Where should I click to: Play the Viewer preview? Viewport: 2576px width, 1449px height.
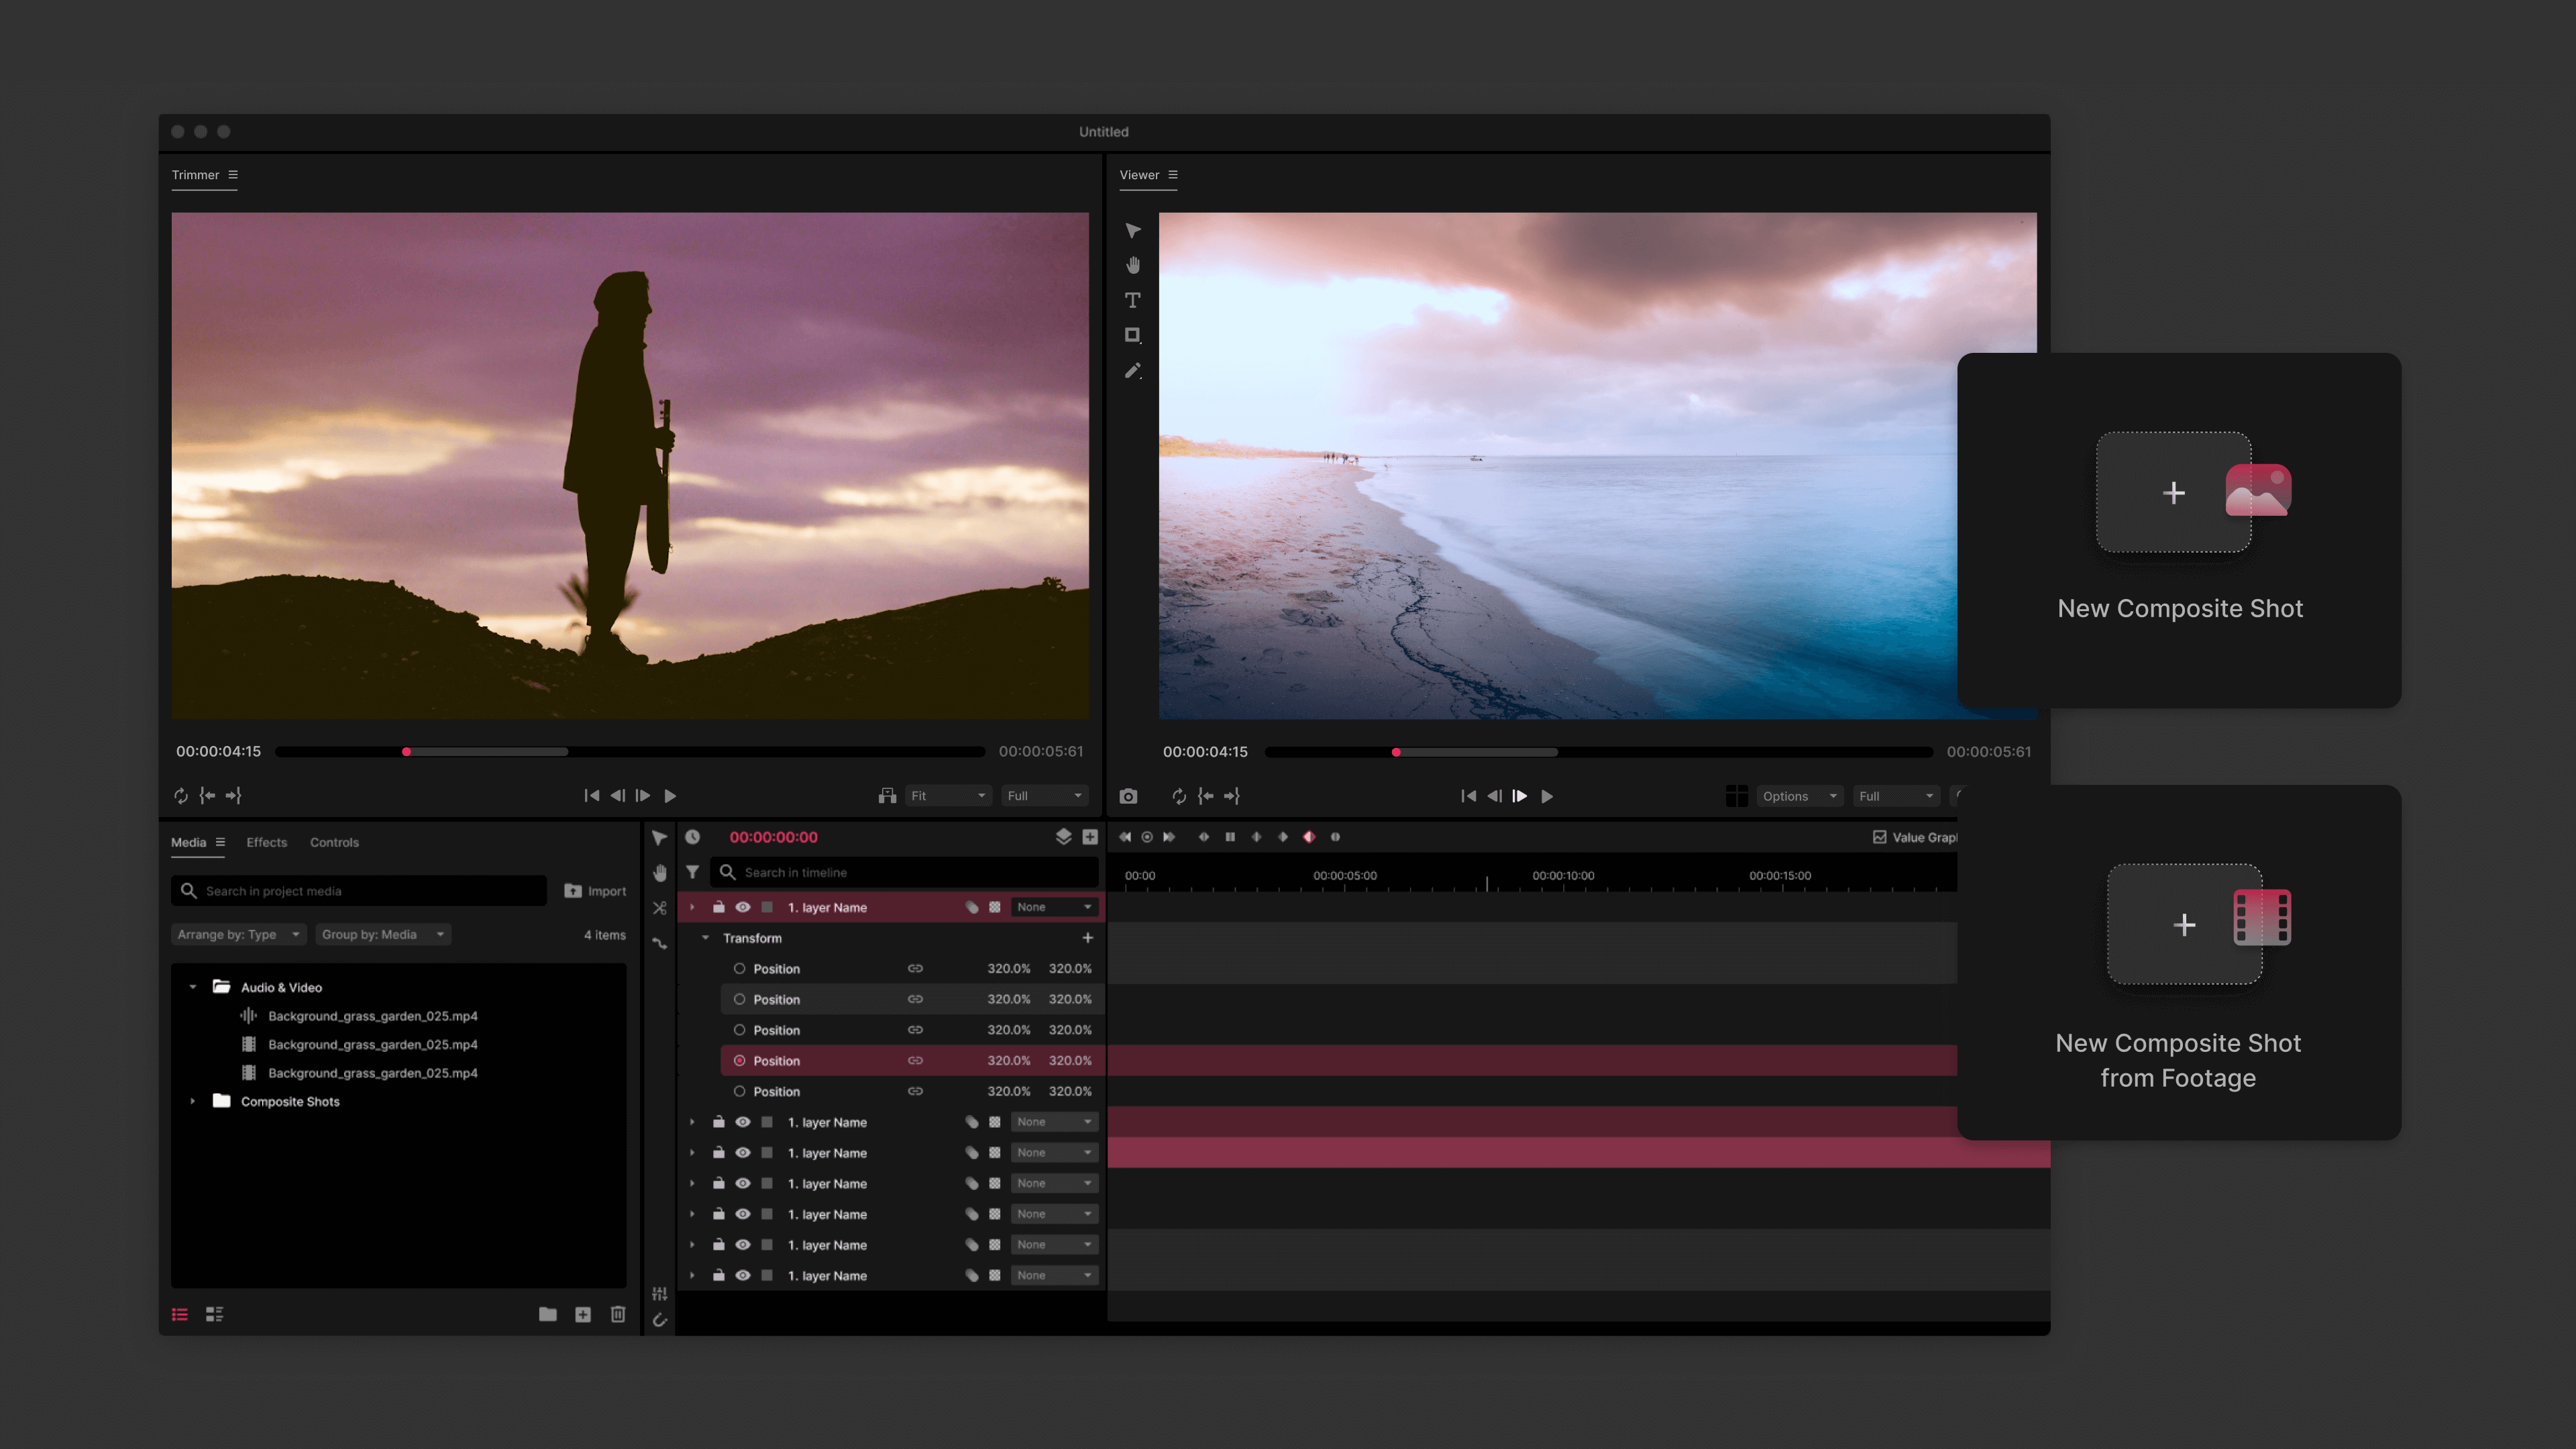[x=1547, y=796]
